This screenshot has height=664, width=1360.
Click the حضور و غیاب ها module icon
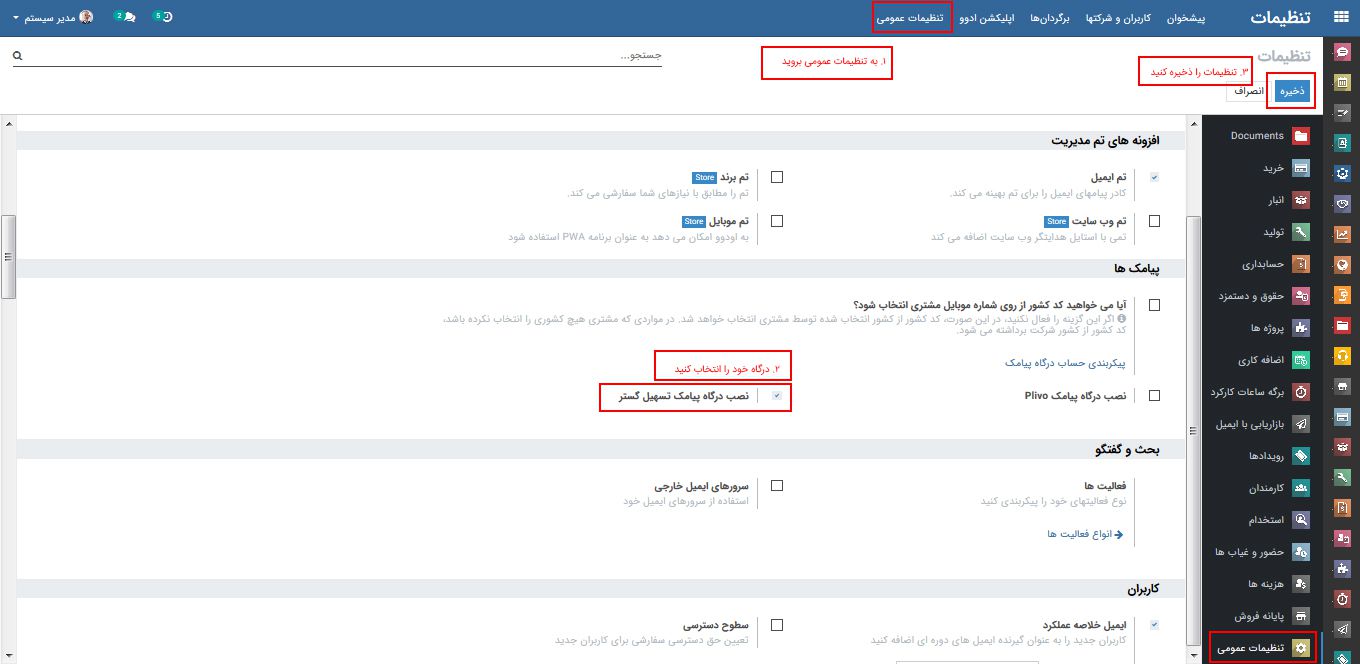point(1300,552)
